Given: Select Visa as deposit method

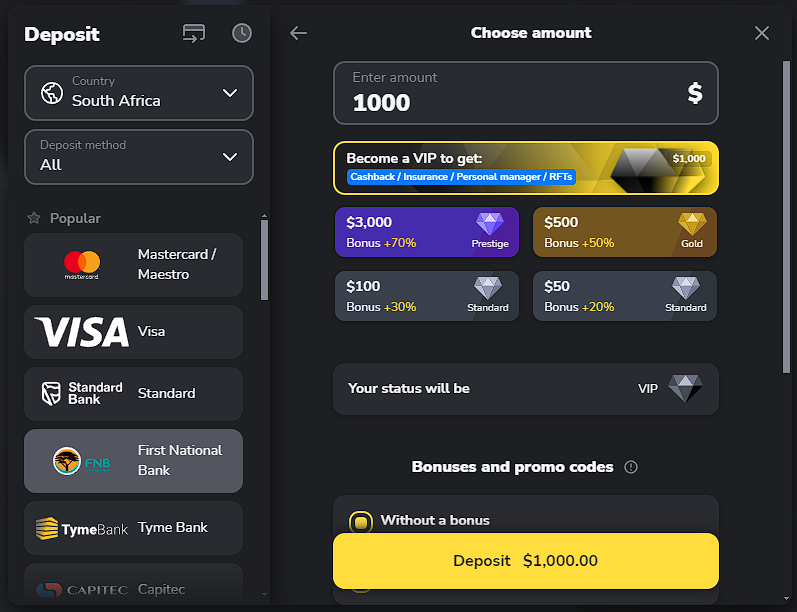Looking at the screenshot, I should click(134, 332).
